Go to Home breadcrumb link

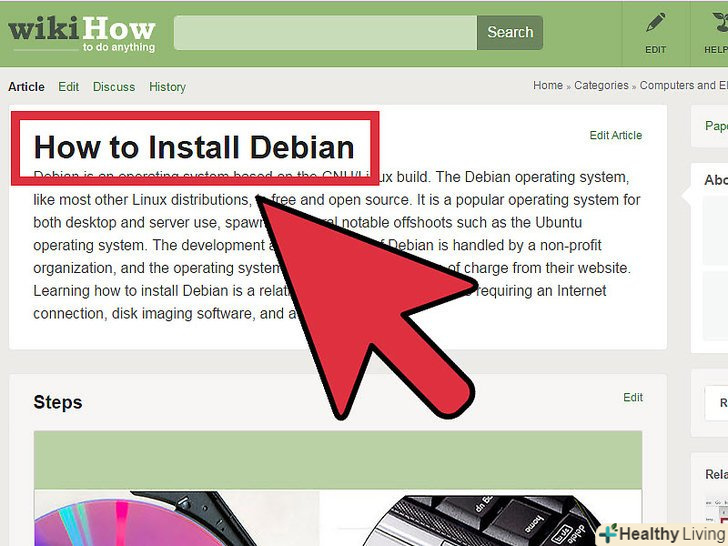[547, 85]
